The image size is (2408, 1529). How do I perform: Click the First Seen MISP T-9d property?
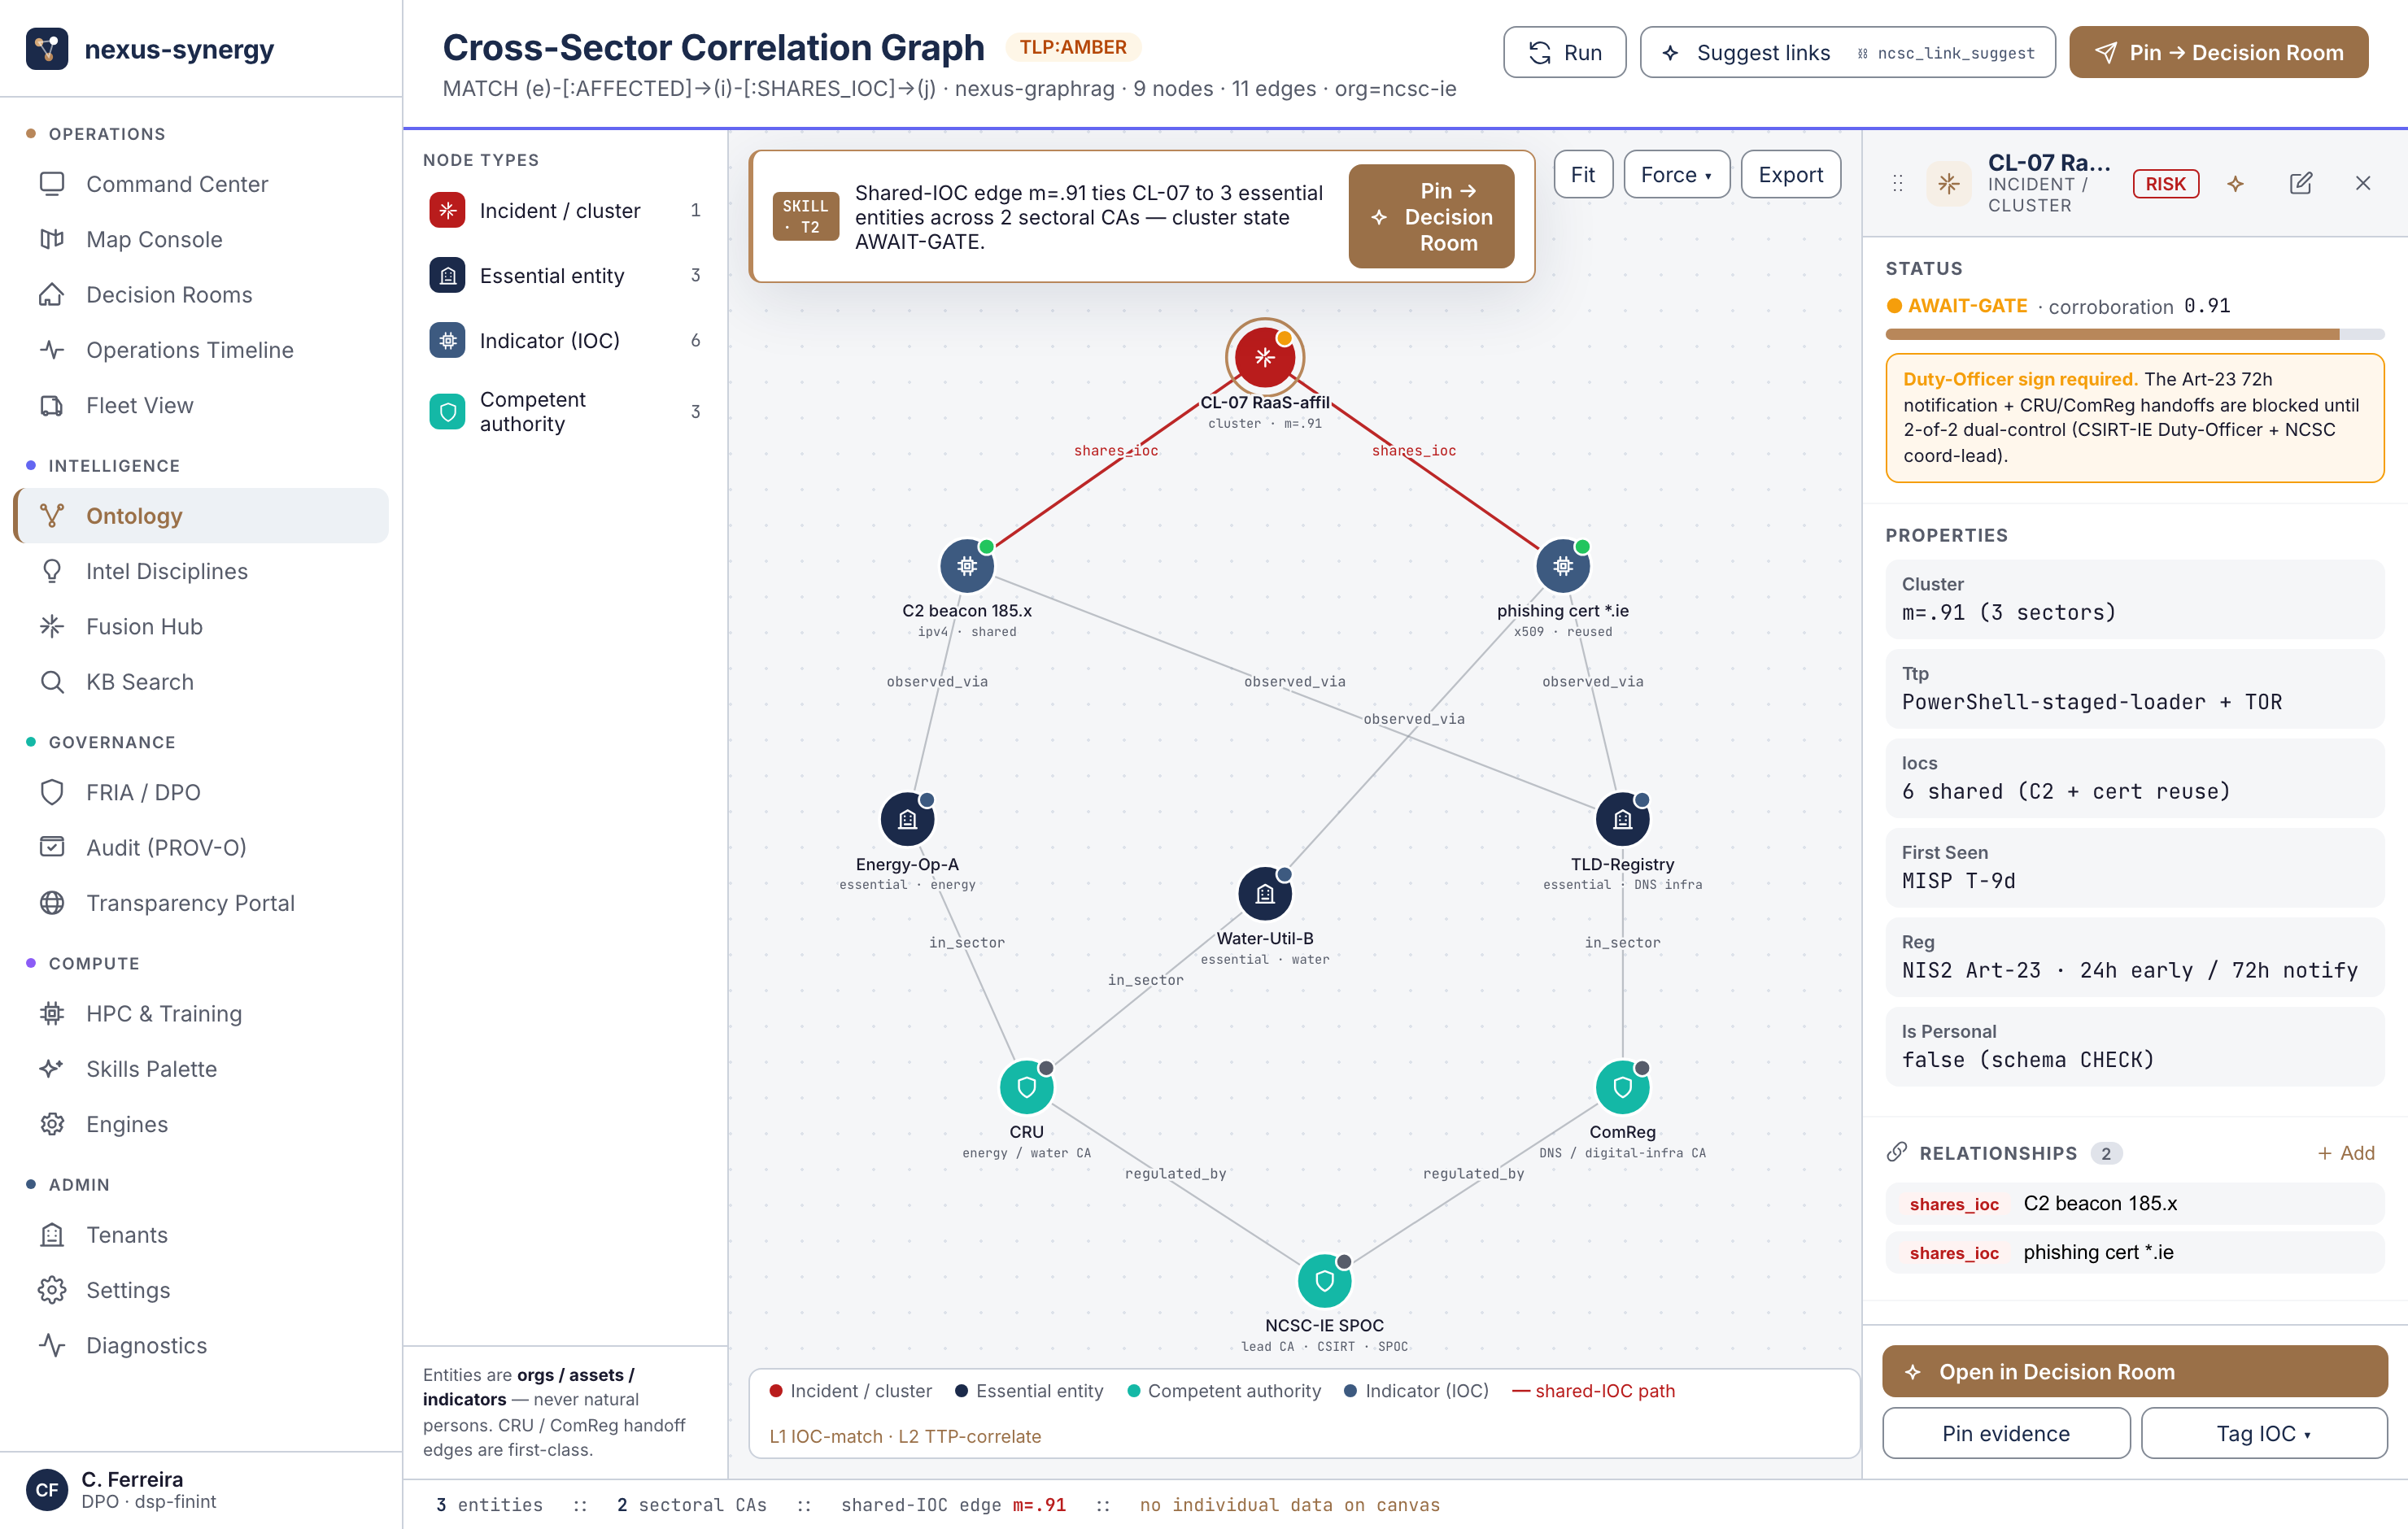point(2134,868)
